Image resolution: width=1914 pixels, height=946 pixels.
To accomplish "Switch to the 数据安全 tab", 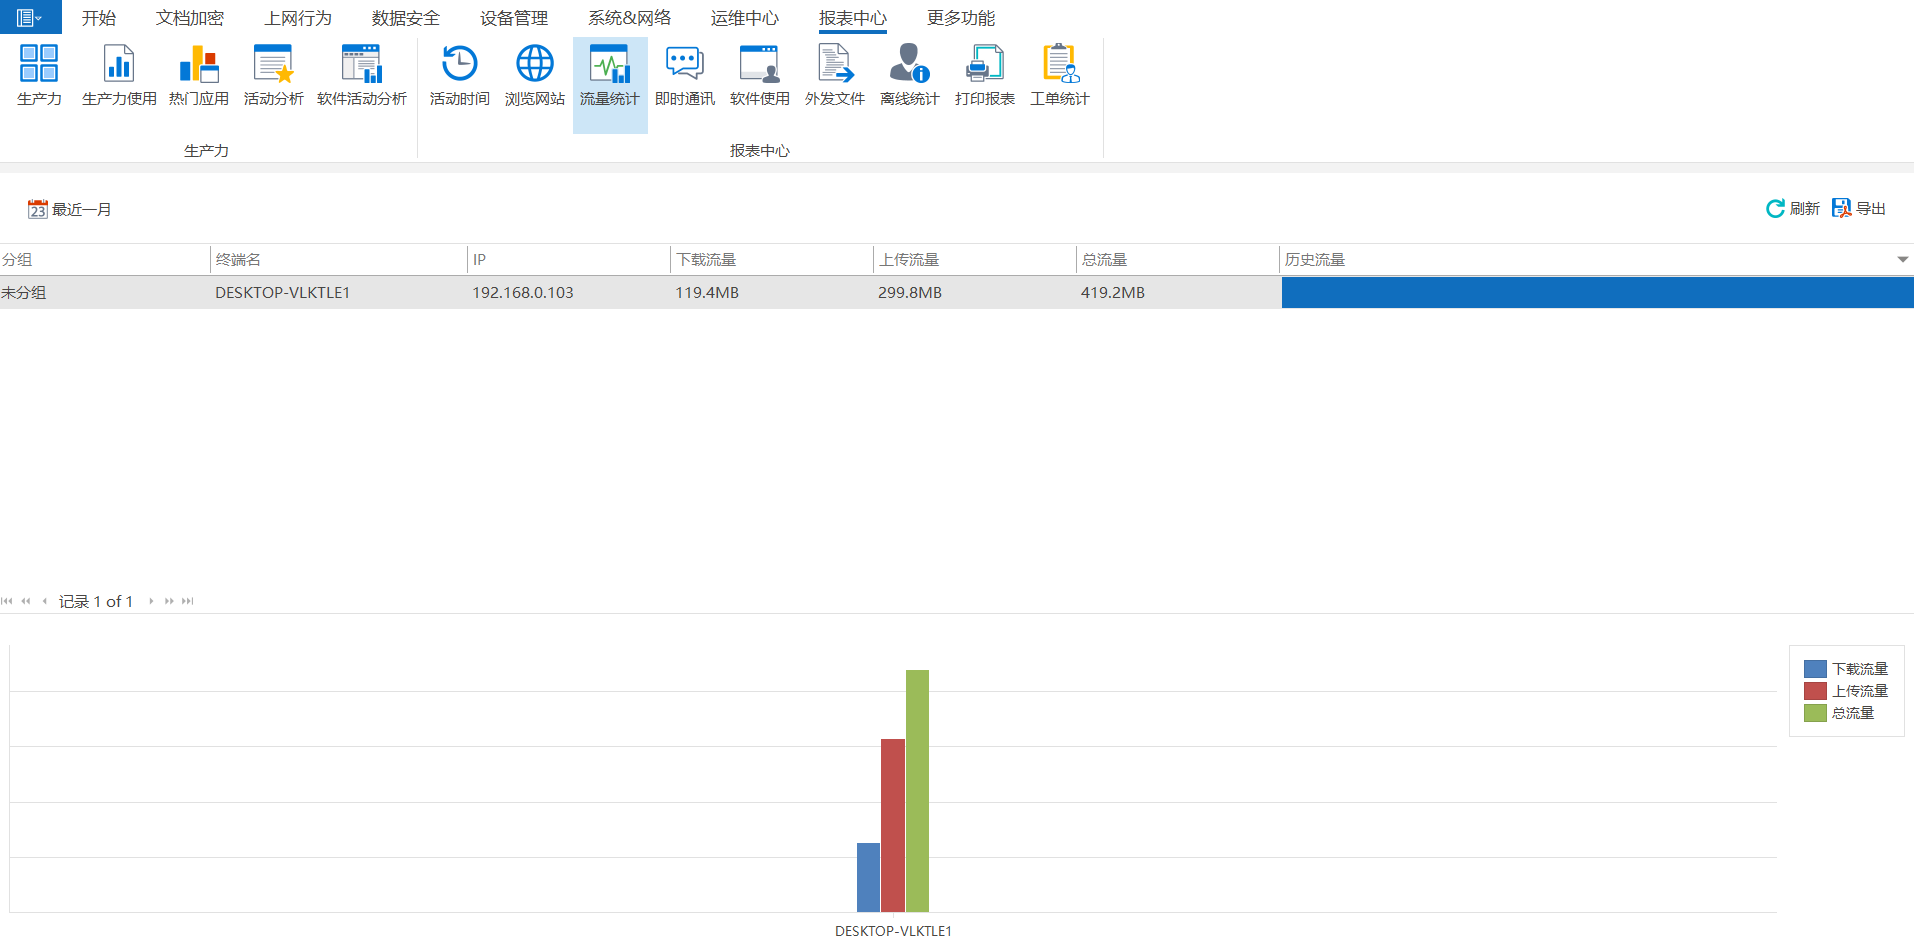I will point(405,18).
